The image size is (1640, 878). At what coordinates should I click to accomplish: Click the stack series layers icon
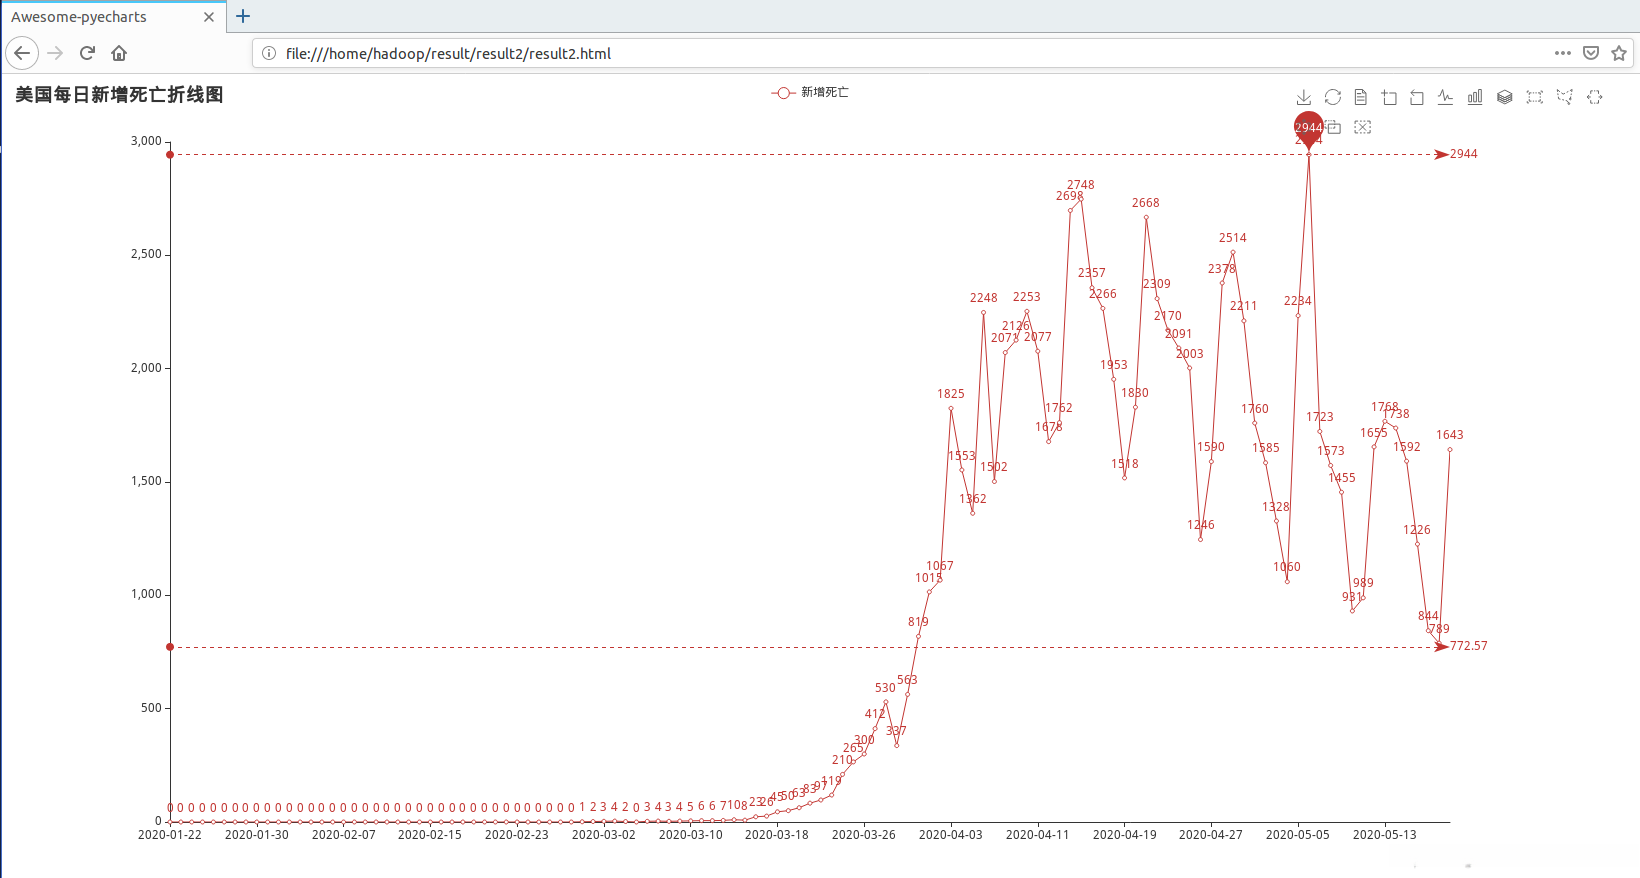click(x=1505, y=97)
